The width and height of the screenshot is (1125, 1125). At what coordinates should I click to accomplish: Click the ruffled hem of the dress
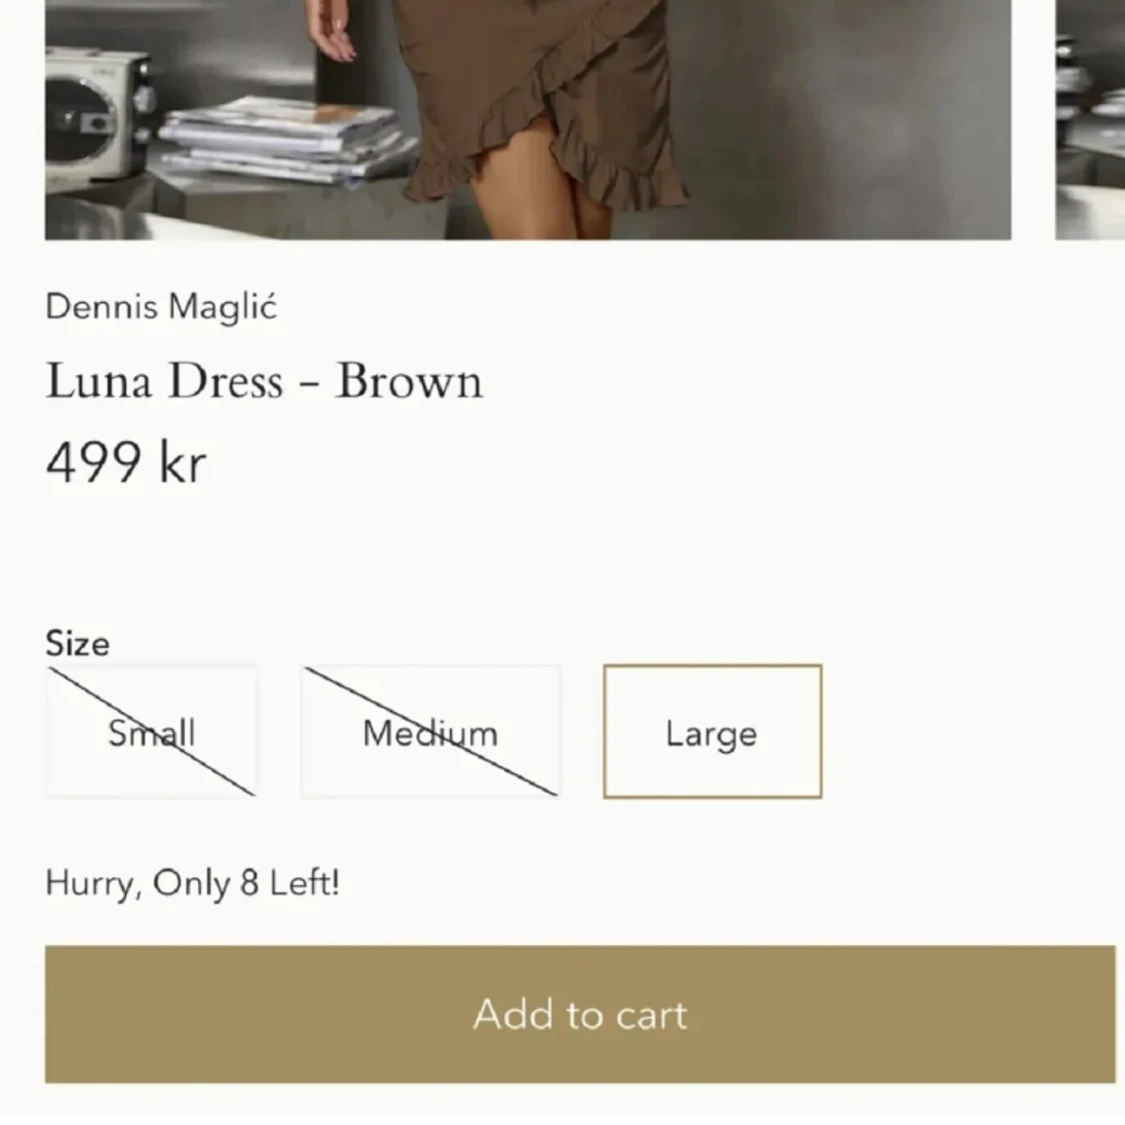545,154
